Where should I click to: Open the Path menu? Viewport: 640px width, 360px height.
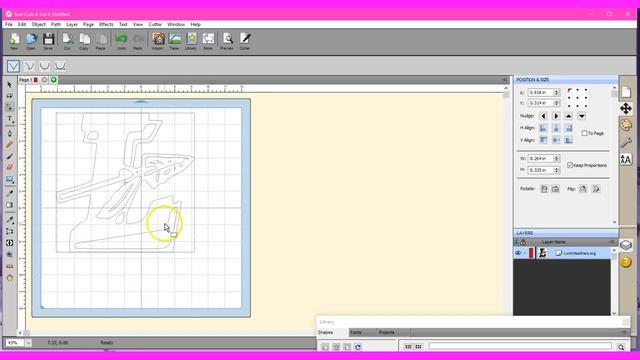click(x=56, y=24)
